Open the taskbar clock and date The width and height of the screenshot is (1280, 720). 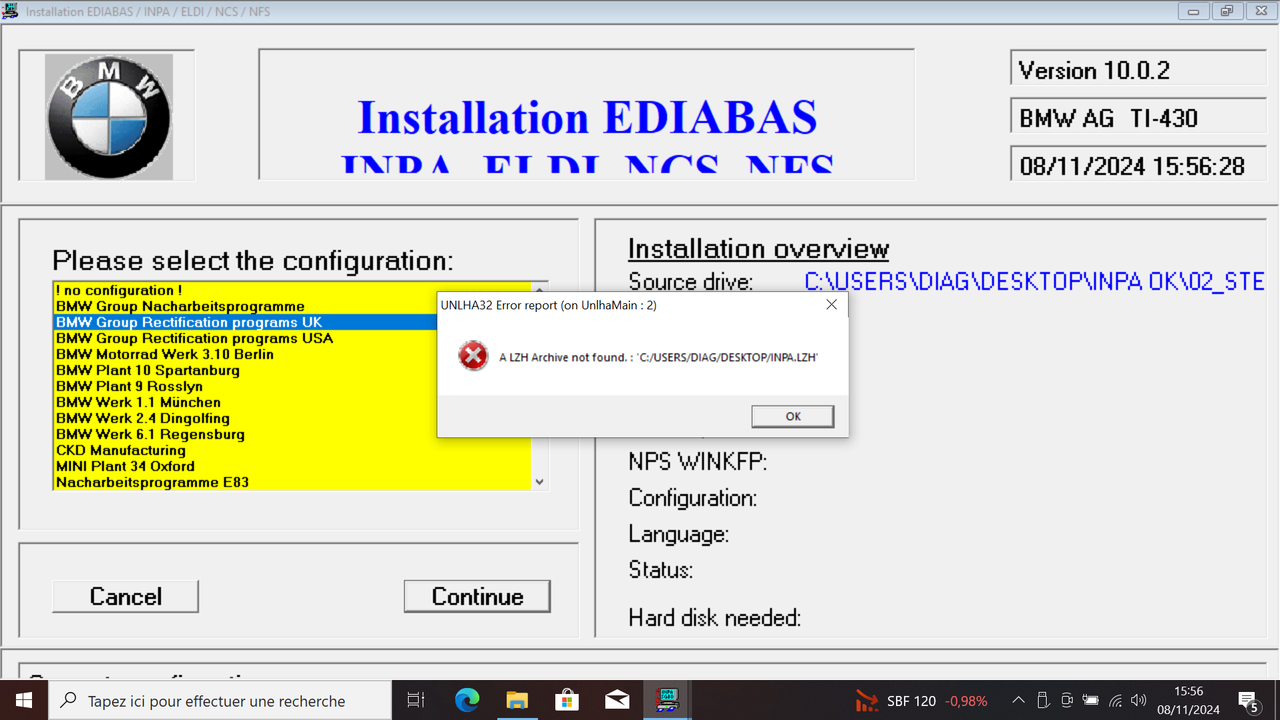click(1188, 700)
